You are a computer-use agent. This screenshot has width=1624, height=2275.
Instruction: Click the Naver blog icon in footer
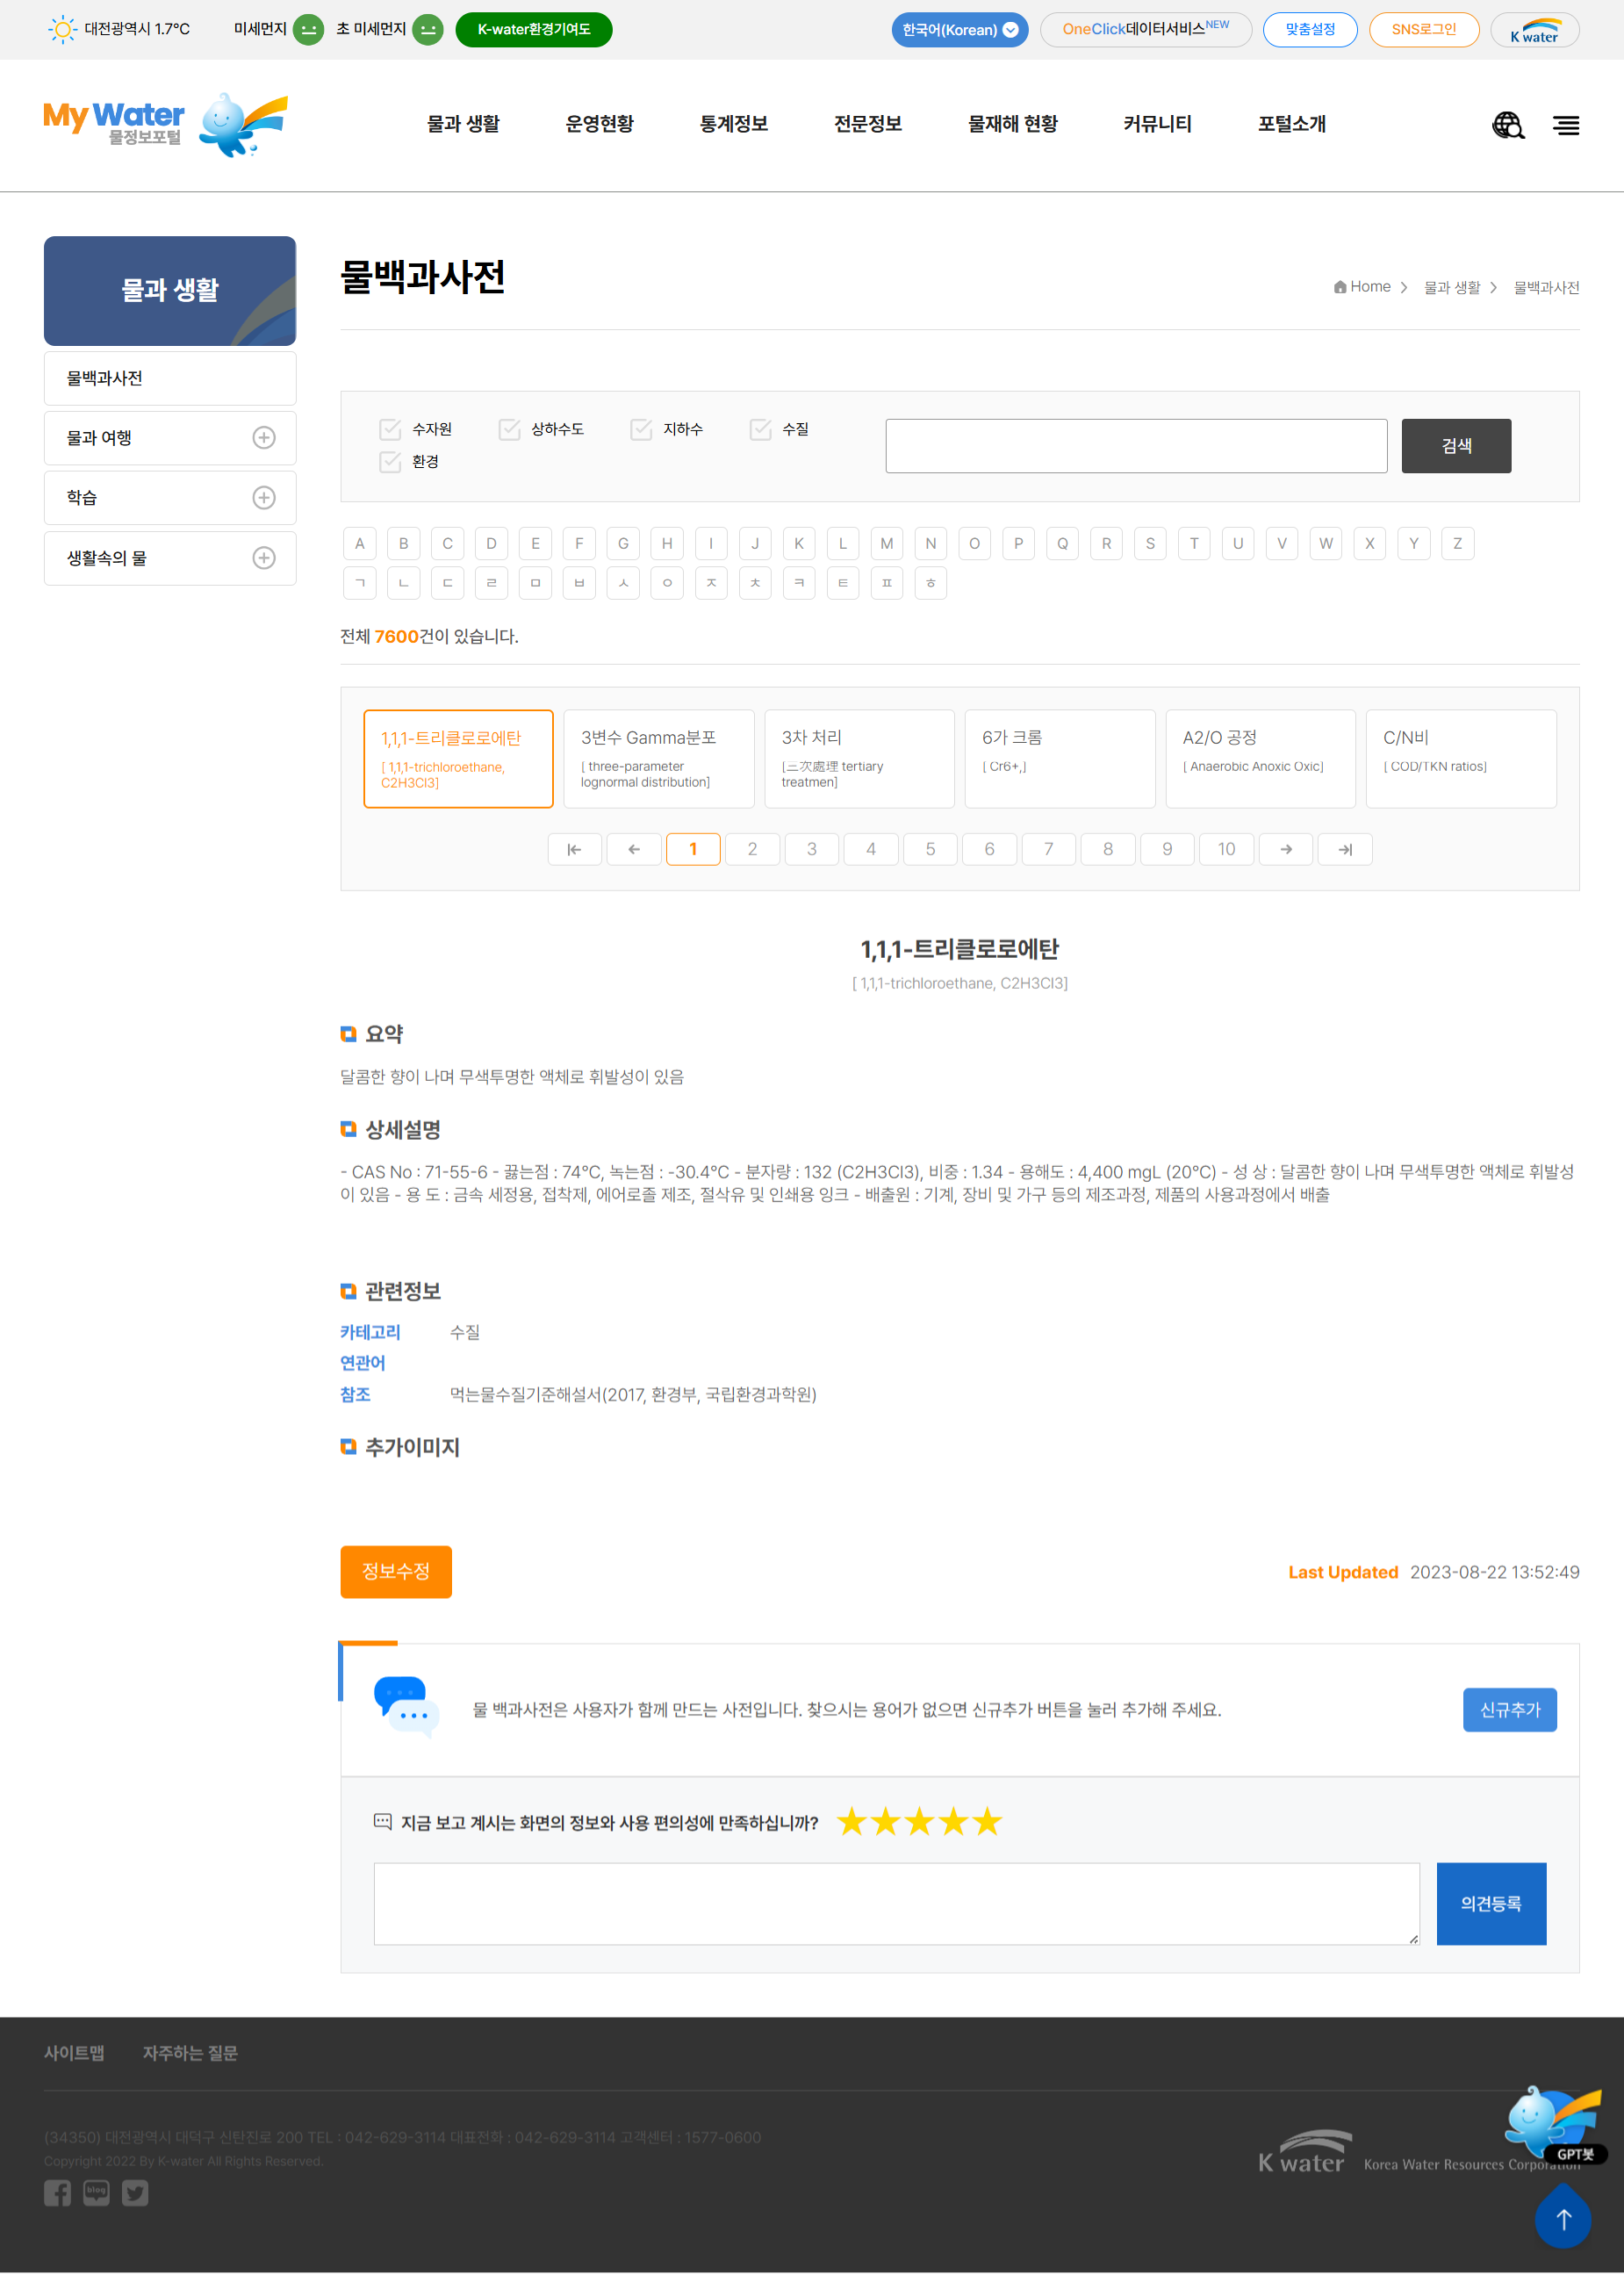point(96,2193)
